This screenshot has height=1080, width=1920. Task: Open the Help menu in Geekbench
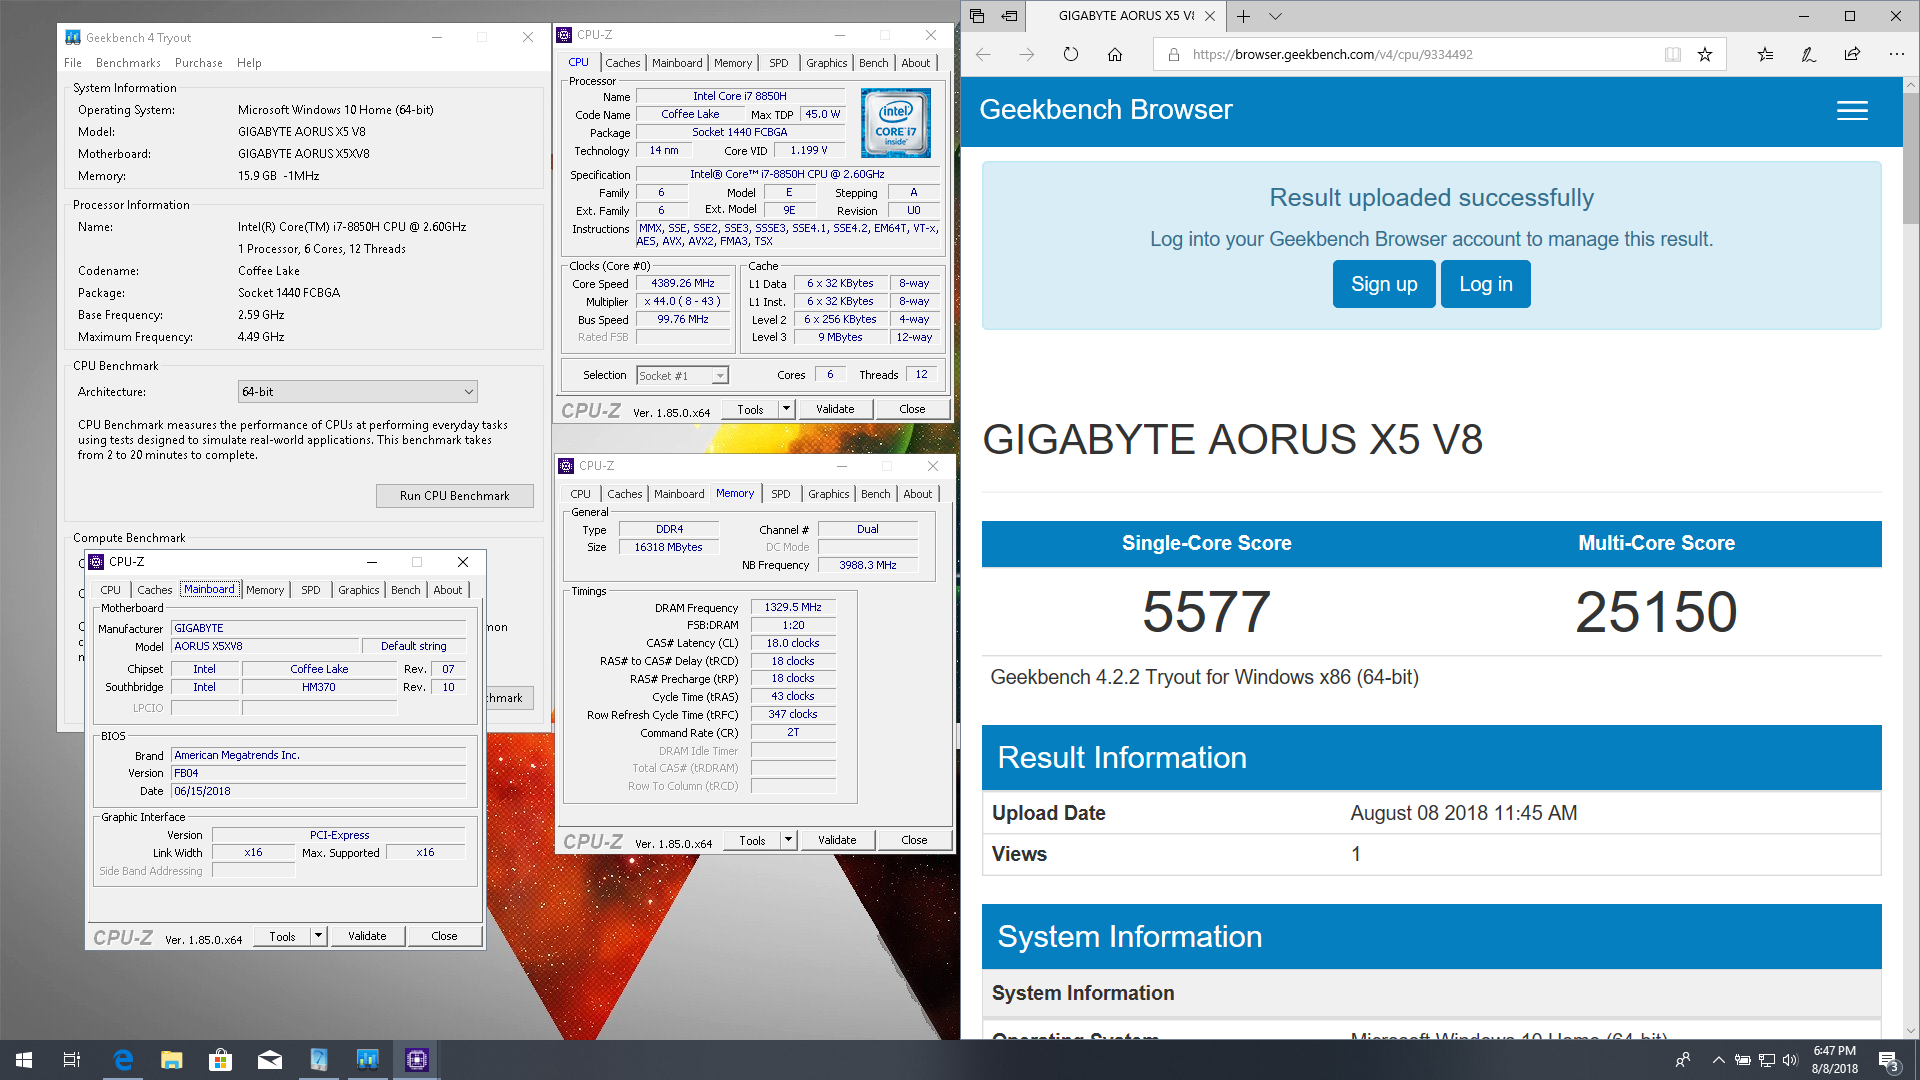(x=249, y=63)
